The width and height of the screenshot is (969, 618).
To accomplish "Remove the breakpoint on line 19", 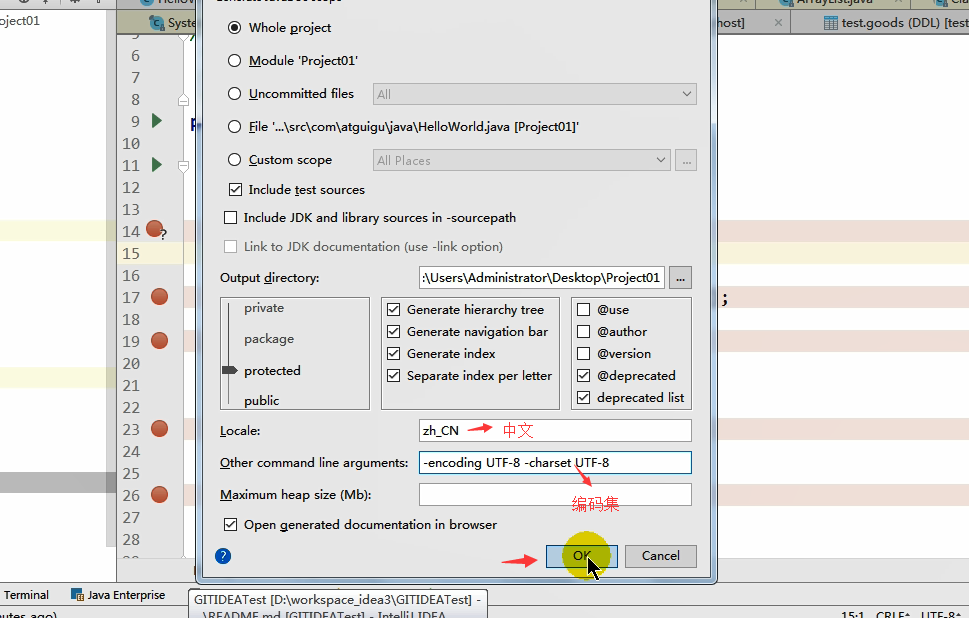I will pos(159,341).
